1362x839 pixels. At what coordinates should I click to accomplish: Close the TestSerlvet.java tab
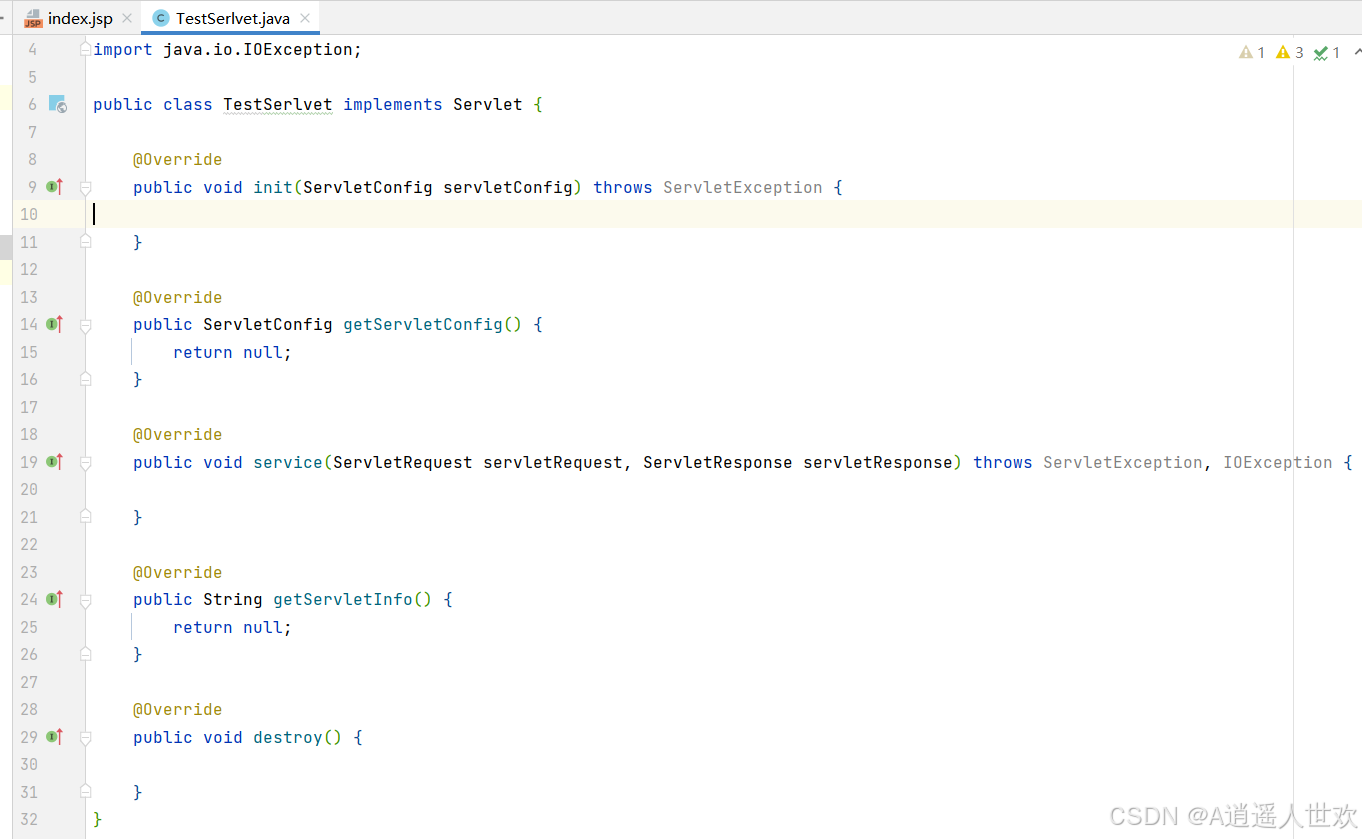pos(306,17)
